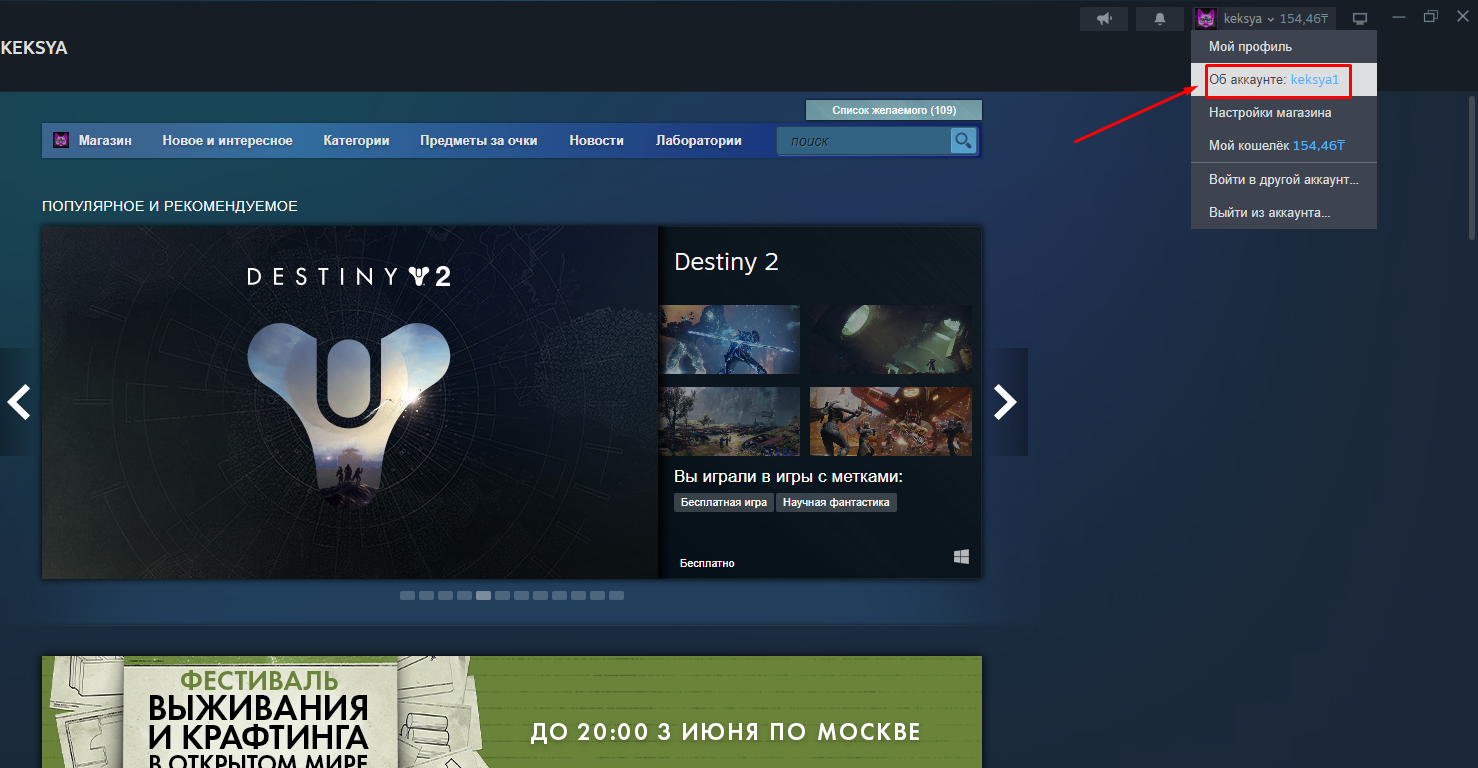This screenshot has height=768, width=1478.
Task: Open Об аккаунте: keksya1 entry
Action: point(1284,79)
